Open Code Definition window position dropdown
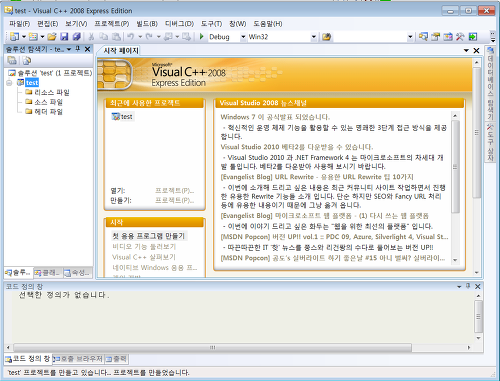The image size is (500, 381). click(x=459, y=286)
